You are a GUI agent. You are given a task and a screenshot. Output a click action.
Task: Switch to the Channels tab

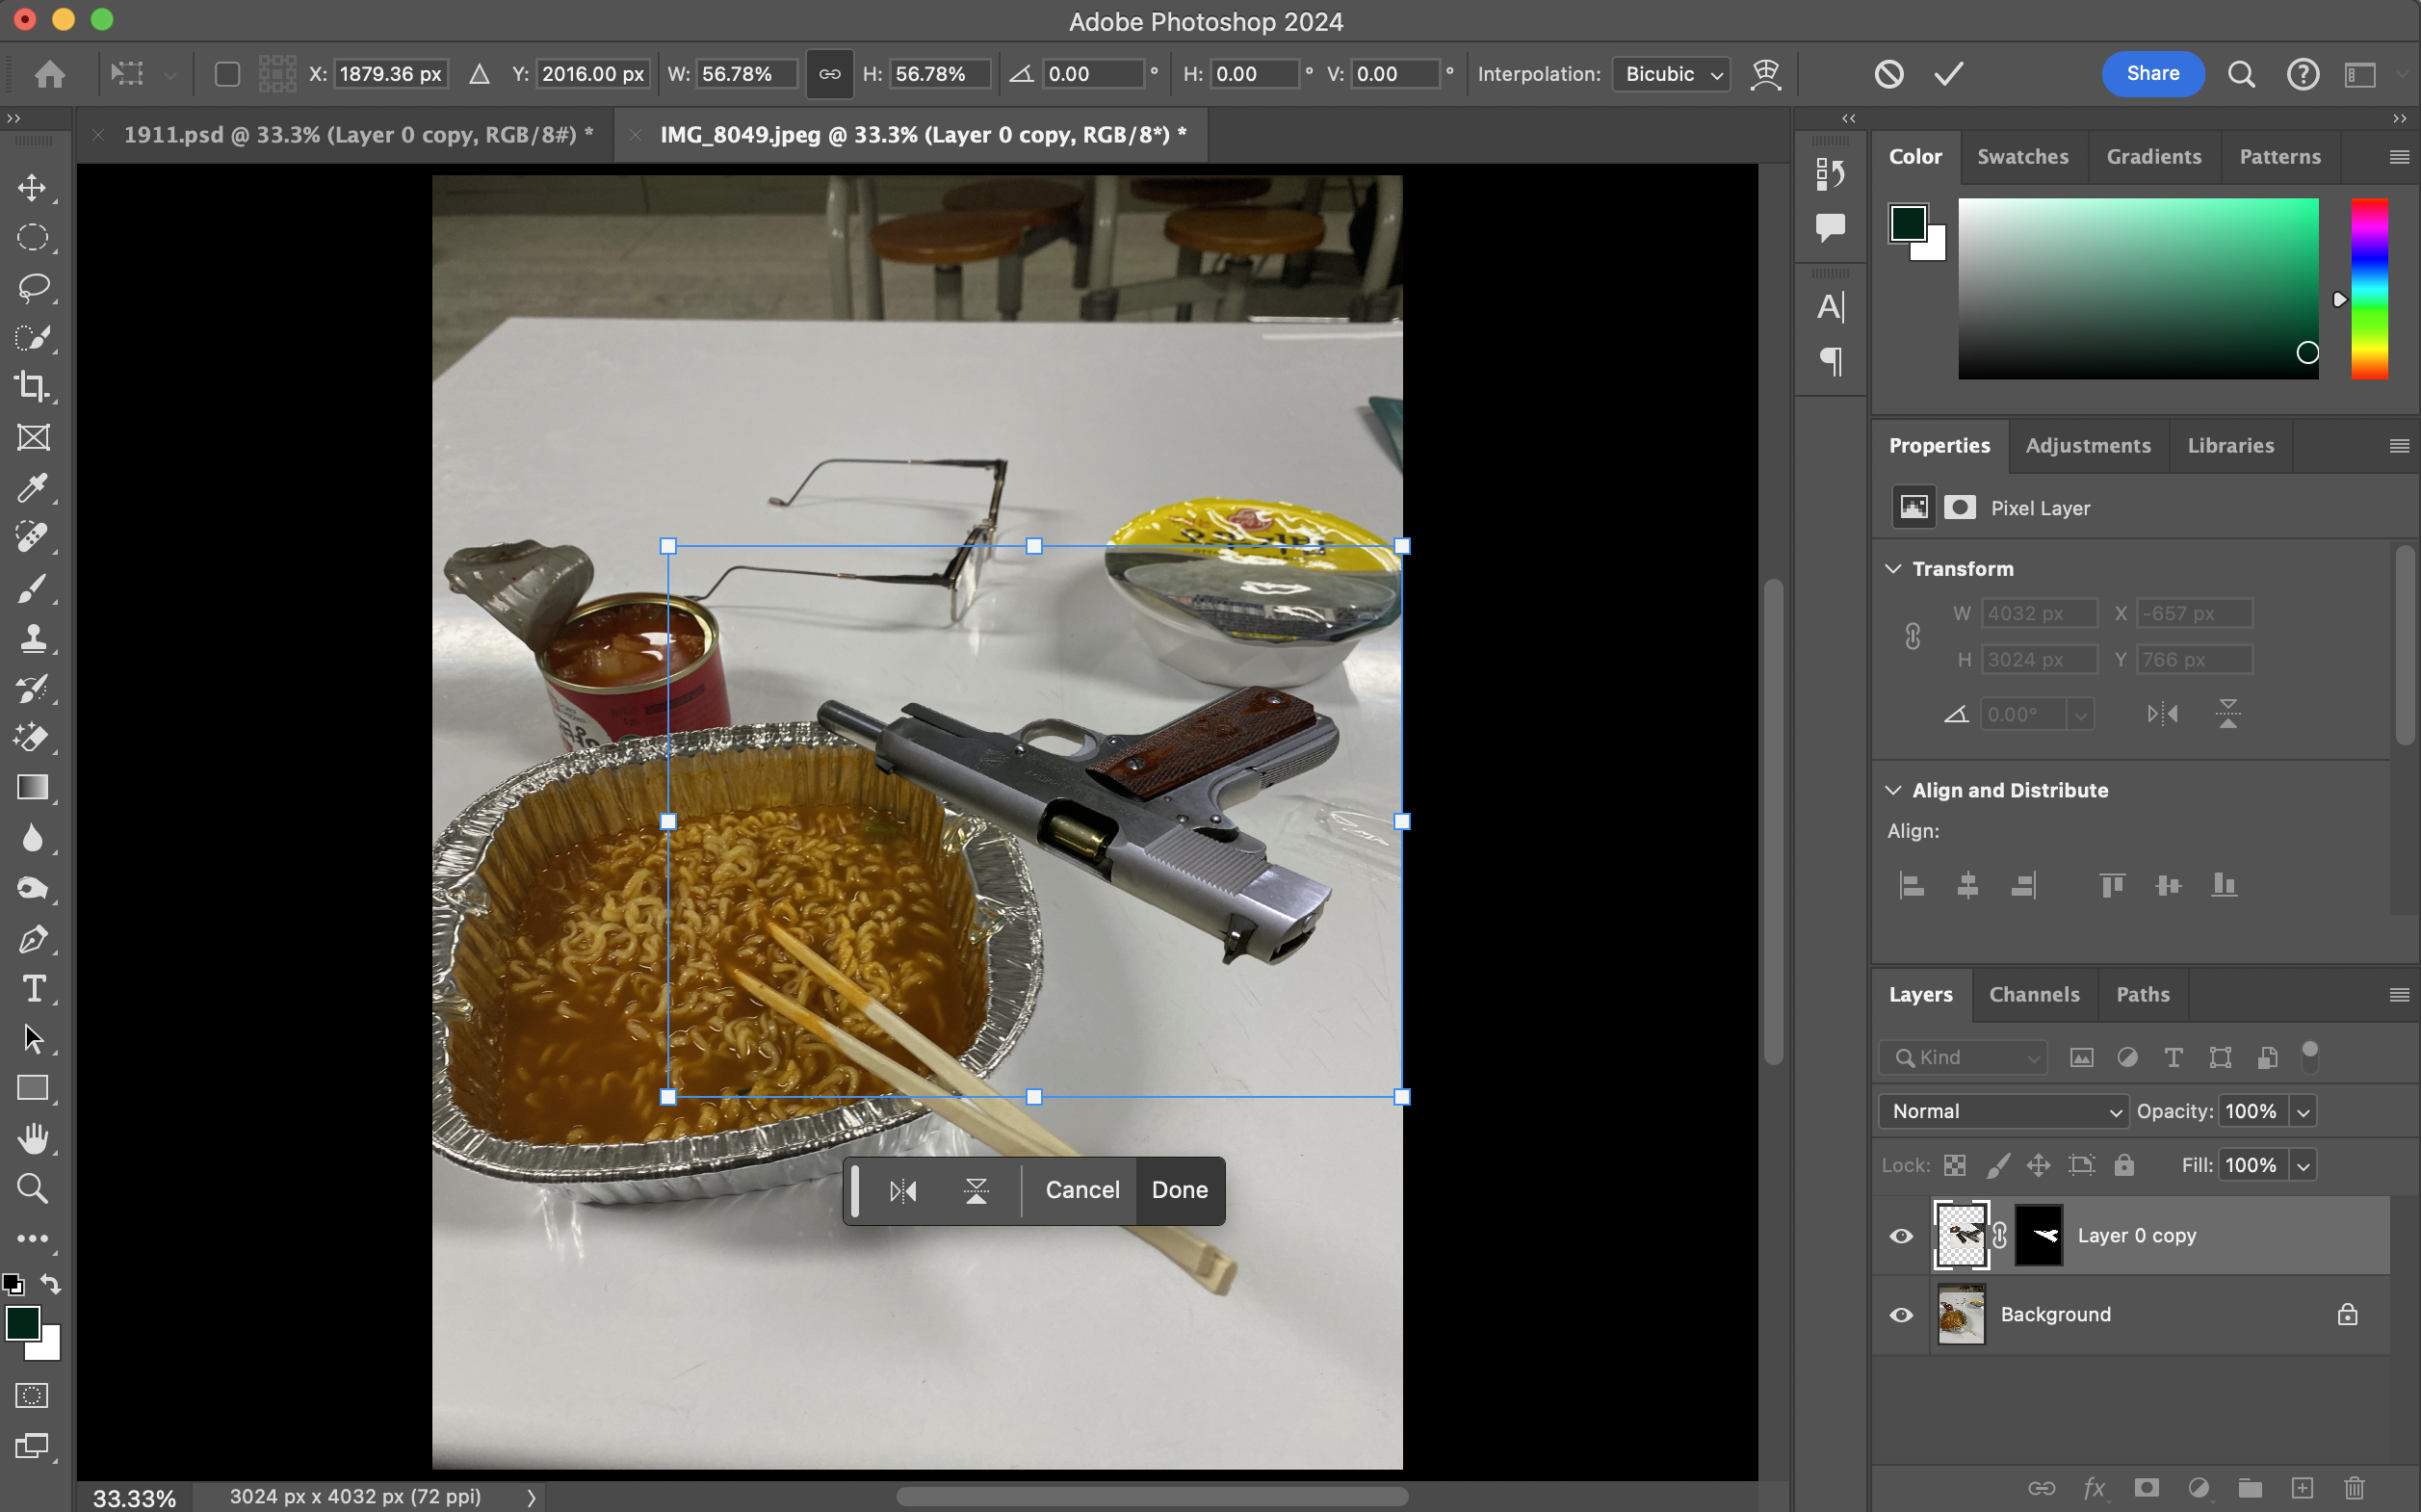point(2033,994)
